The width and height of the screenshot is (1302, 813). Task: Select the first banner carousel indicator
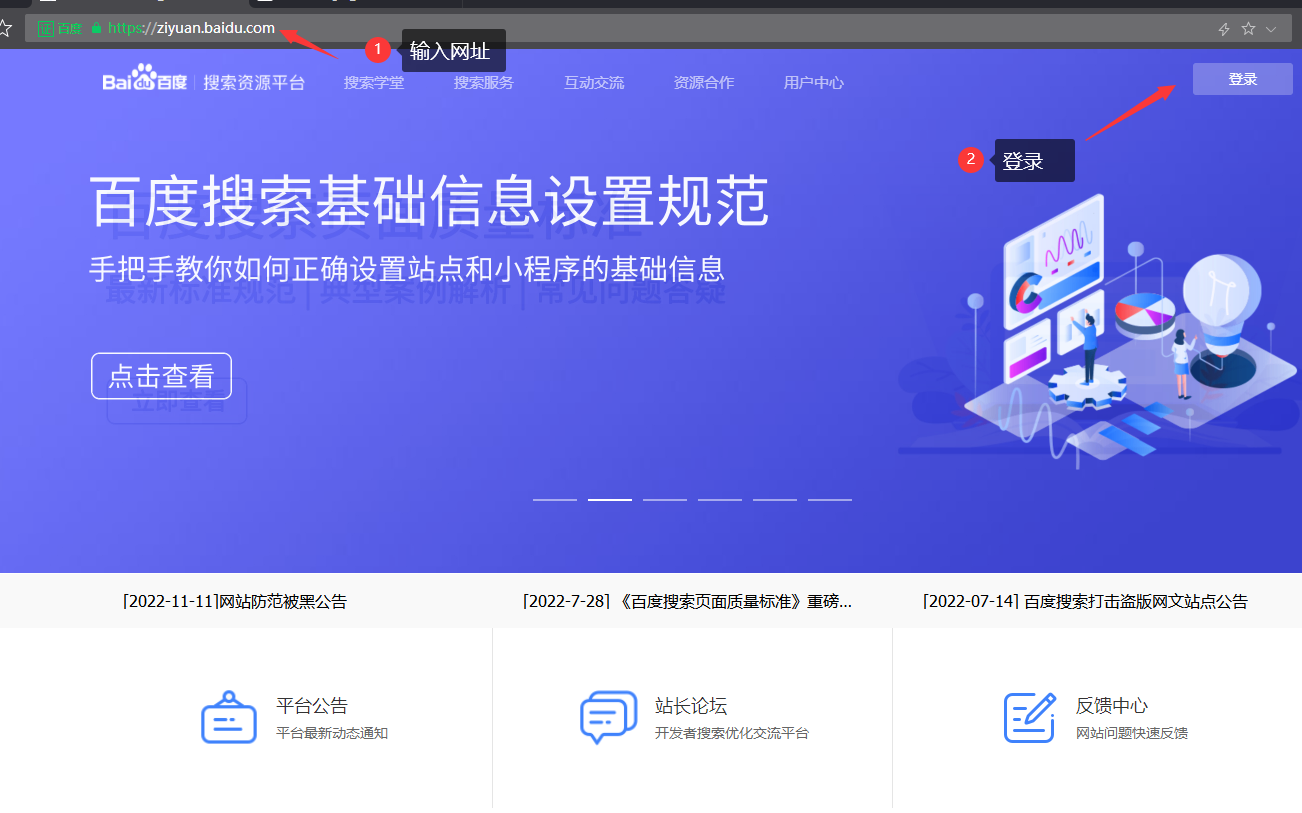pyautogui.click(x=555, y=499)
